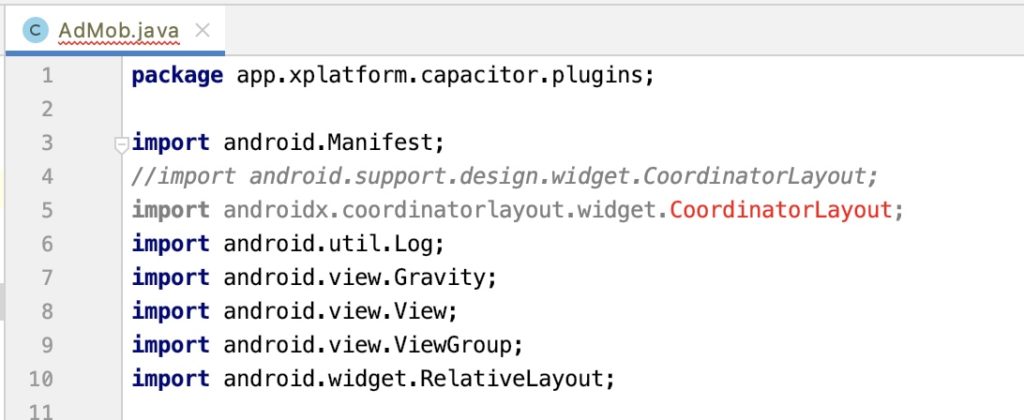Click the Java class icon on AdMob.java tab
This screenshot has width=1024, height=420.
pyautogui.click(x=35, y=30)
